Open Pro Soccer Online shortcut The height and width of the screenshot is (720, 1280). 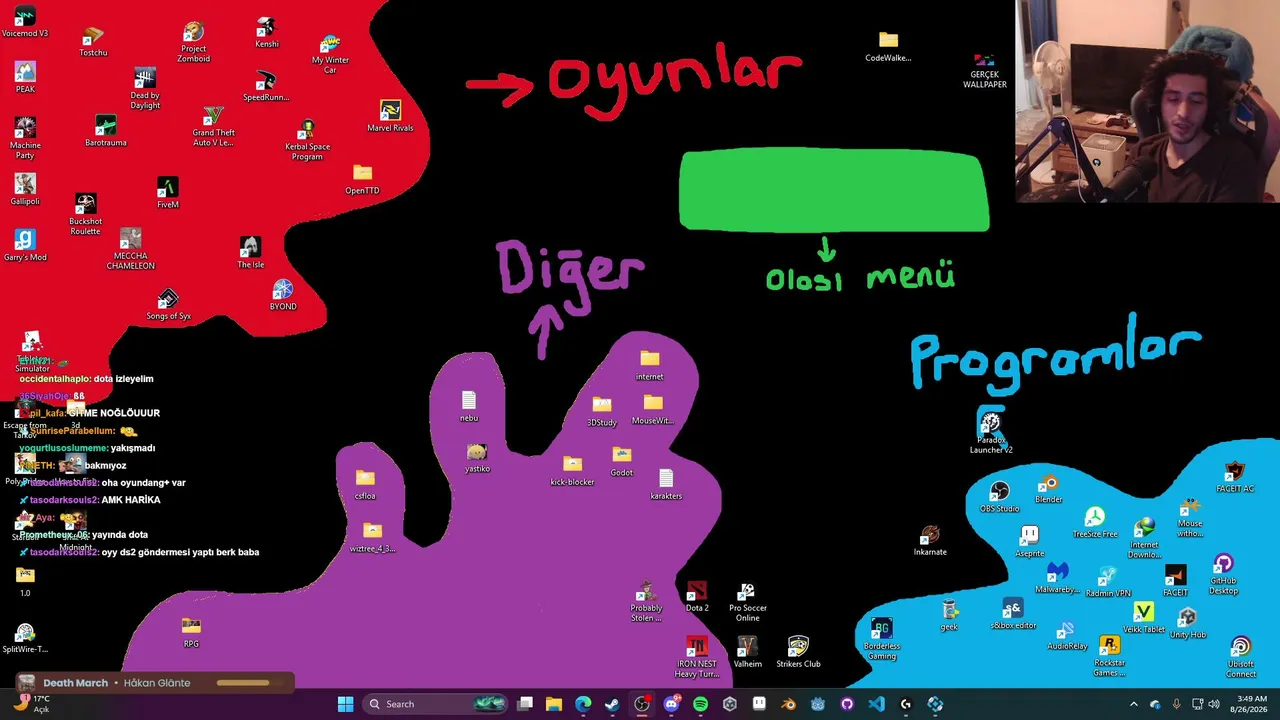[747, 603]
